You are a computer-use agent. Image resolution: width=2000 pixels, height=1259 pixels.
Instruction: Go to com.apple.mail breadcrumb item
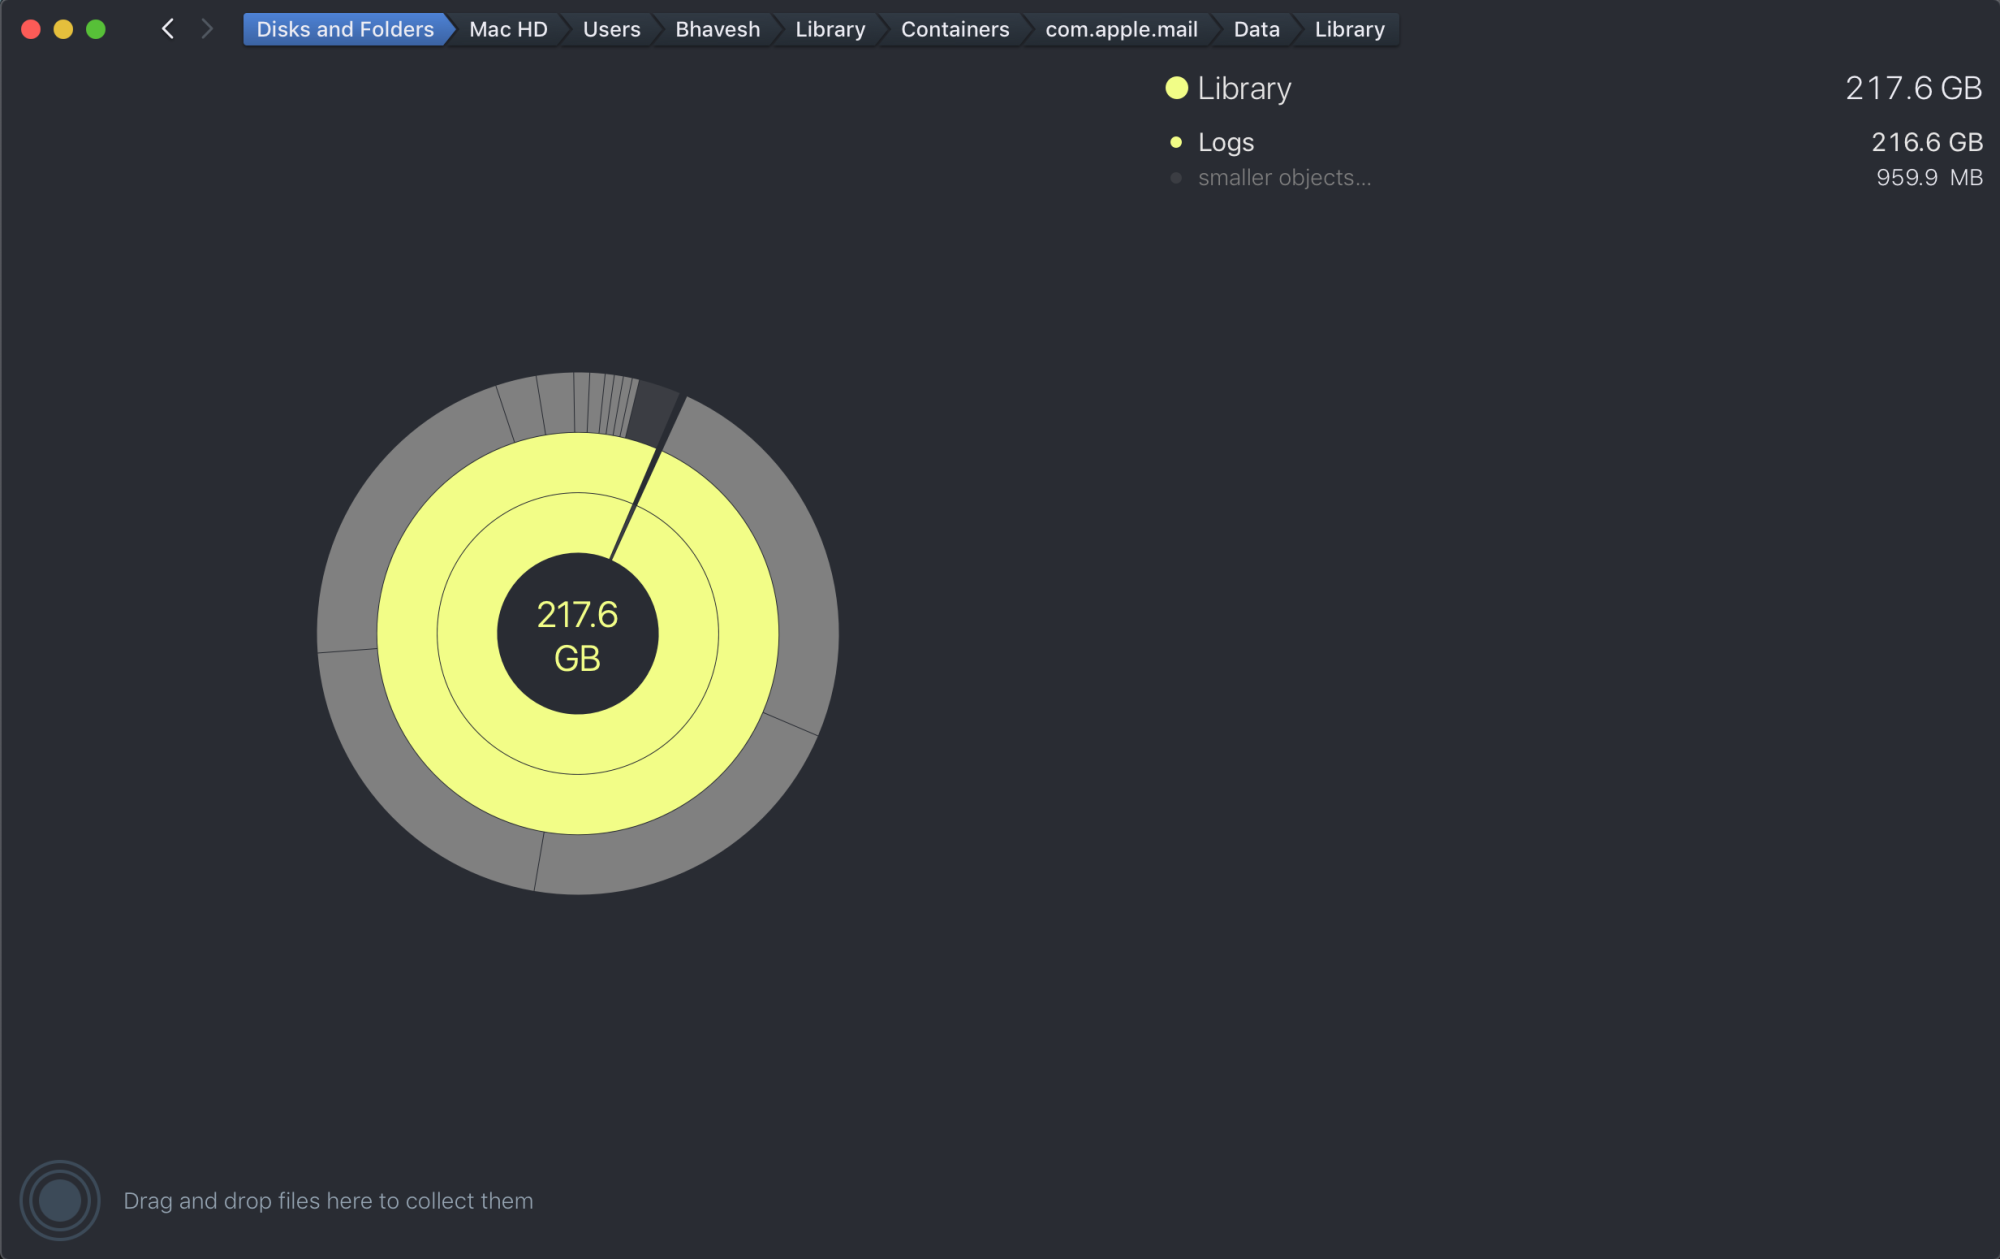point(1120,29)
